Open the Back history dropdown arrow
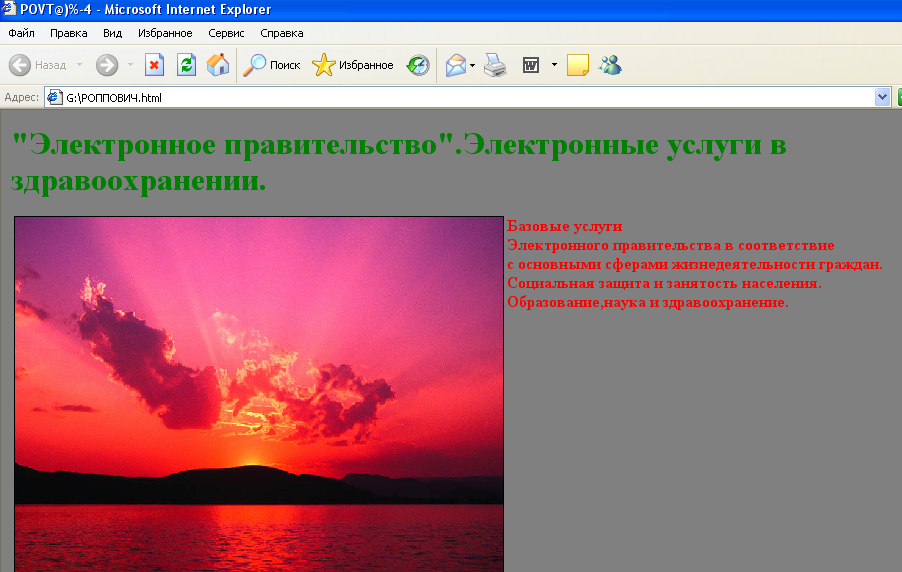Image resolution: width=902 pixels, height=572 pixels. [79, 65]
